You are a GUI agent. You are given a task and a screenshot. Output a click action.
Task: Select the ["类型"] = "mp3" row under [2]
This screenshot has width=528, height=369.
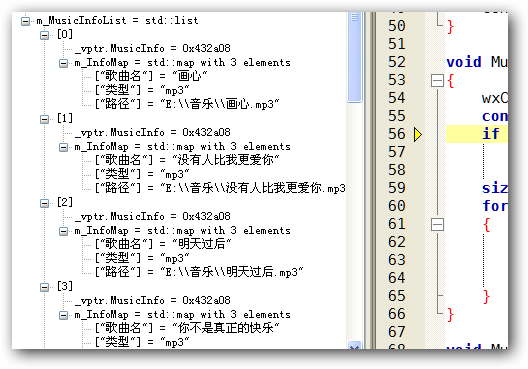click(x=142, y=258)
